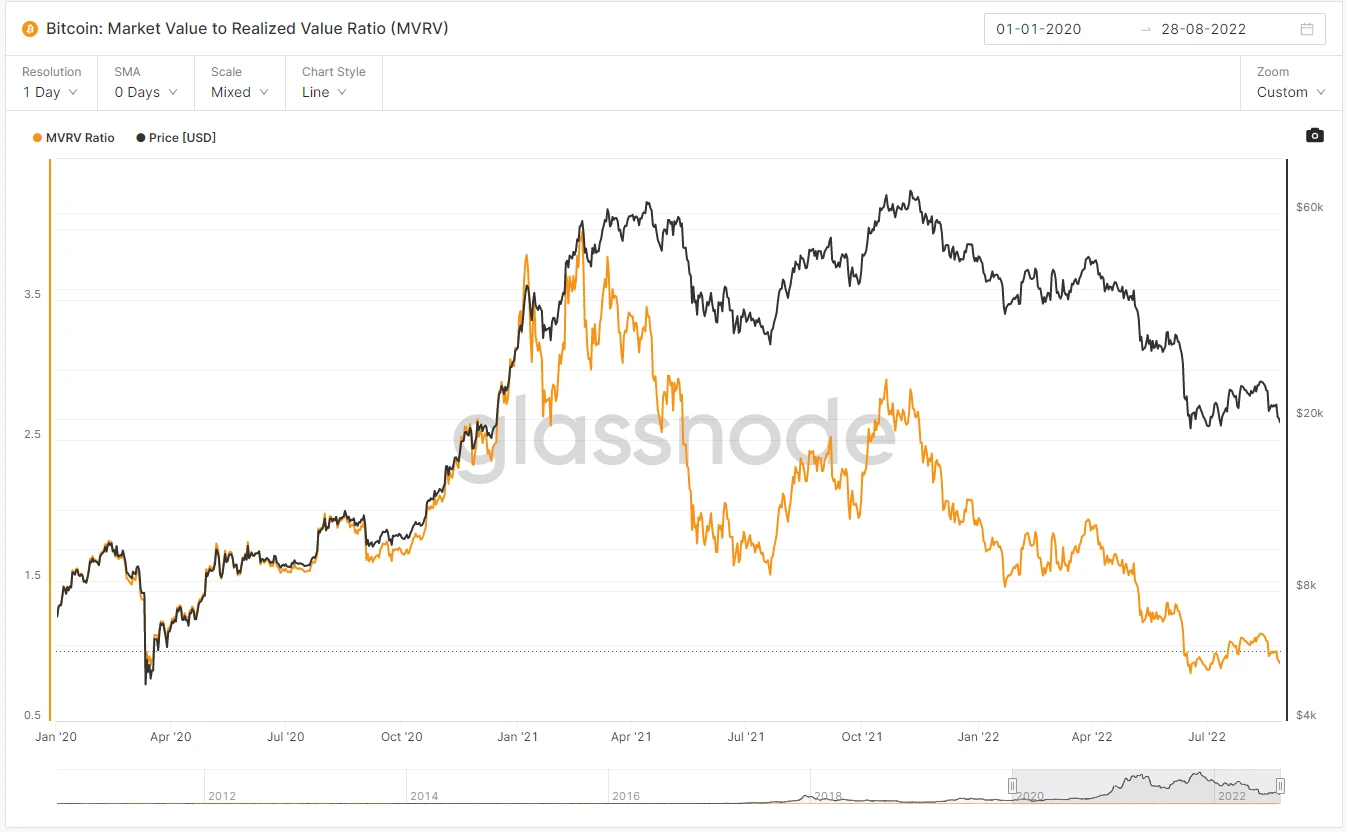
Task: Click the left range navigator handle
Action: [1013, 786]
